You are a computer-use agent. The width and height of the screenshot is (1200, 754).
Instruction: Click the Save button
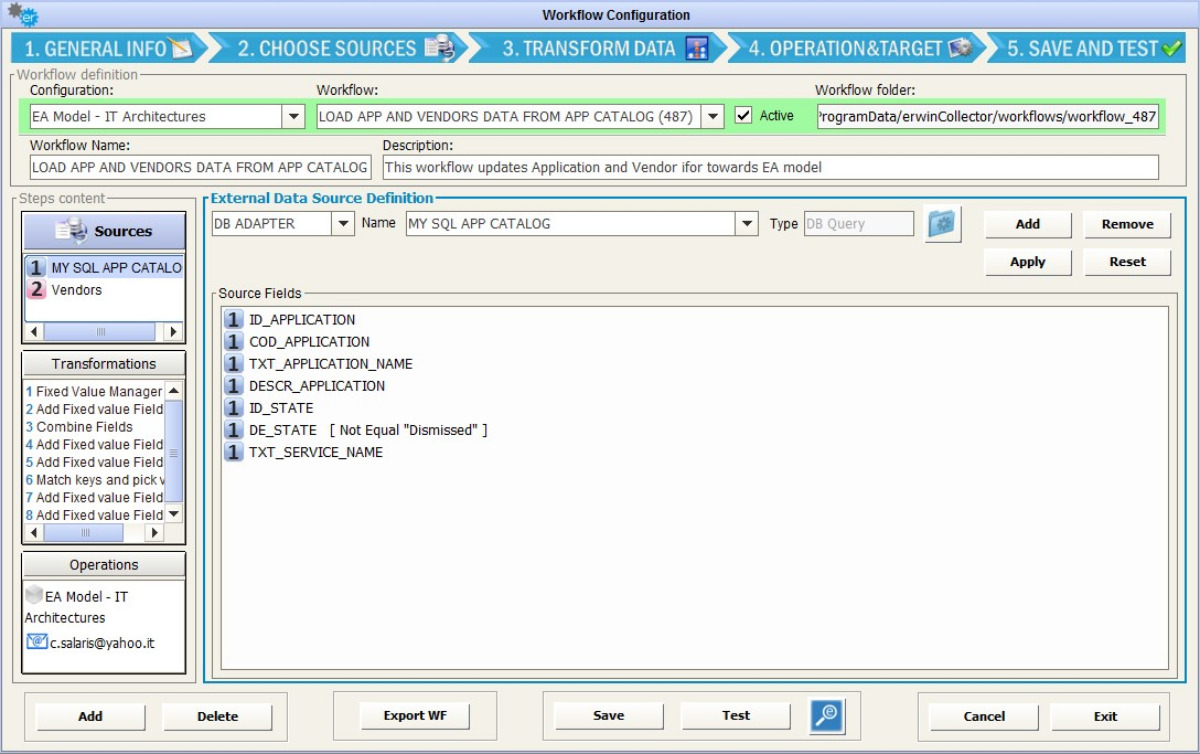[x=608, y=716]
